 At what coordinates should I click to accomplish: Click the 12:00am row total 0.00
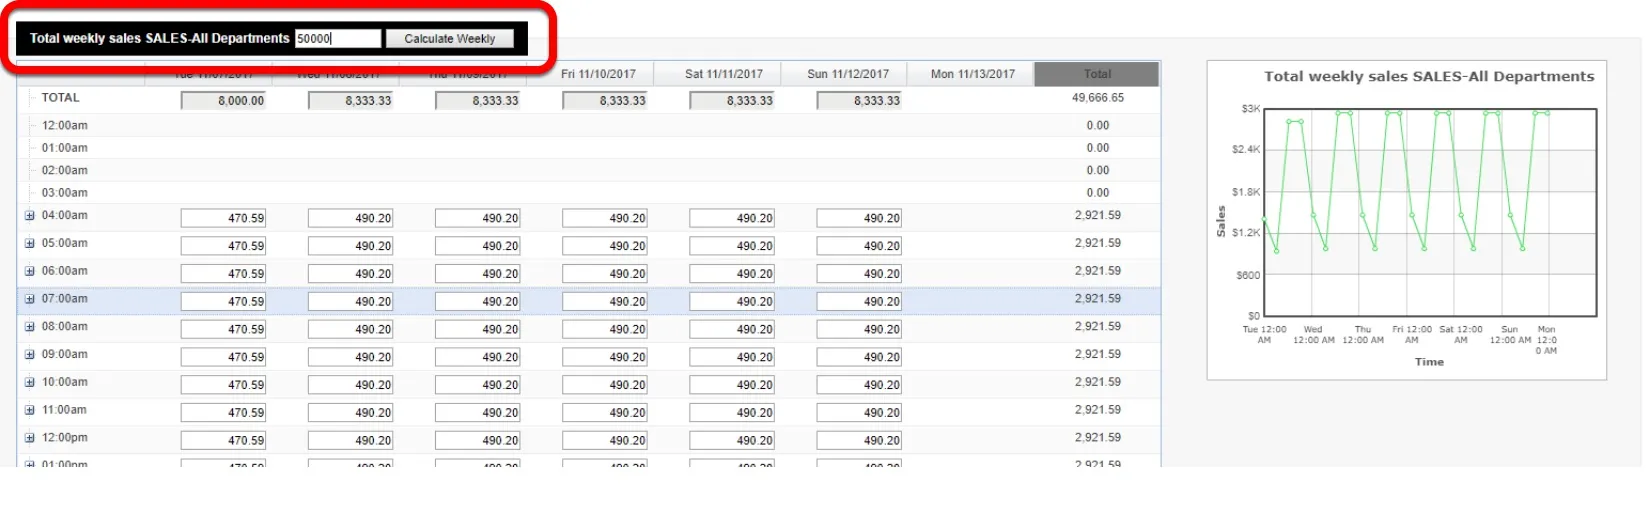[1097, 126]
